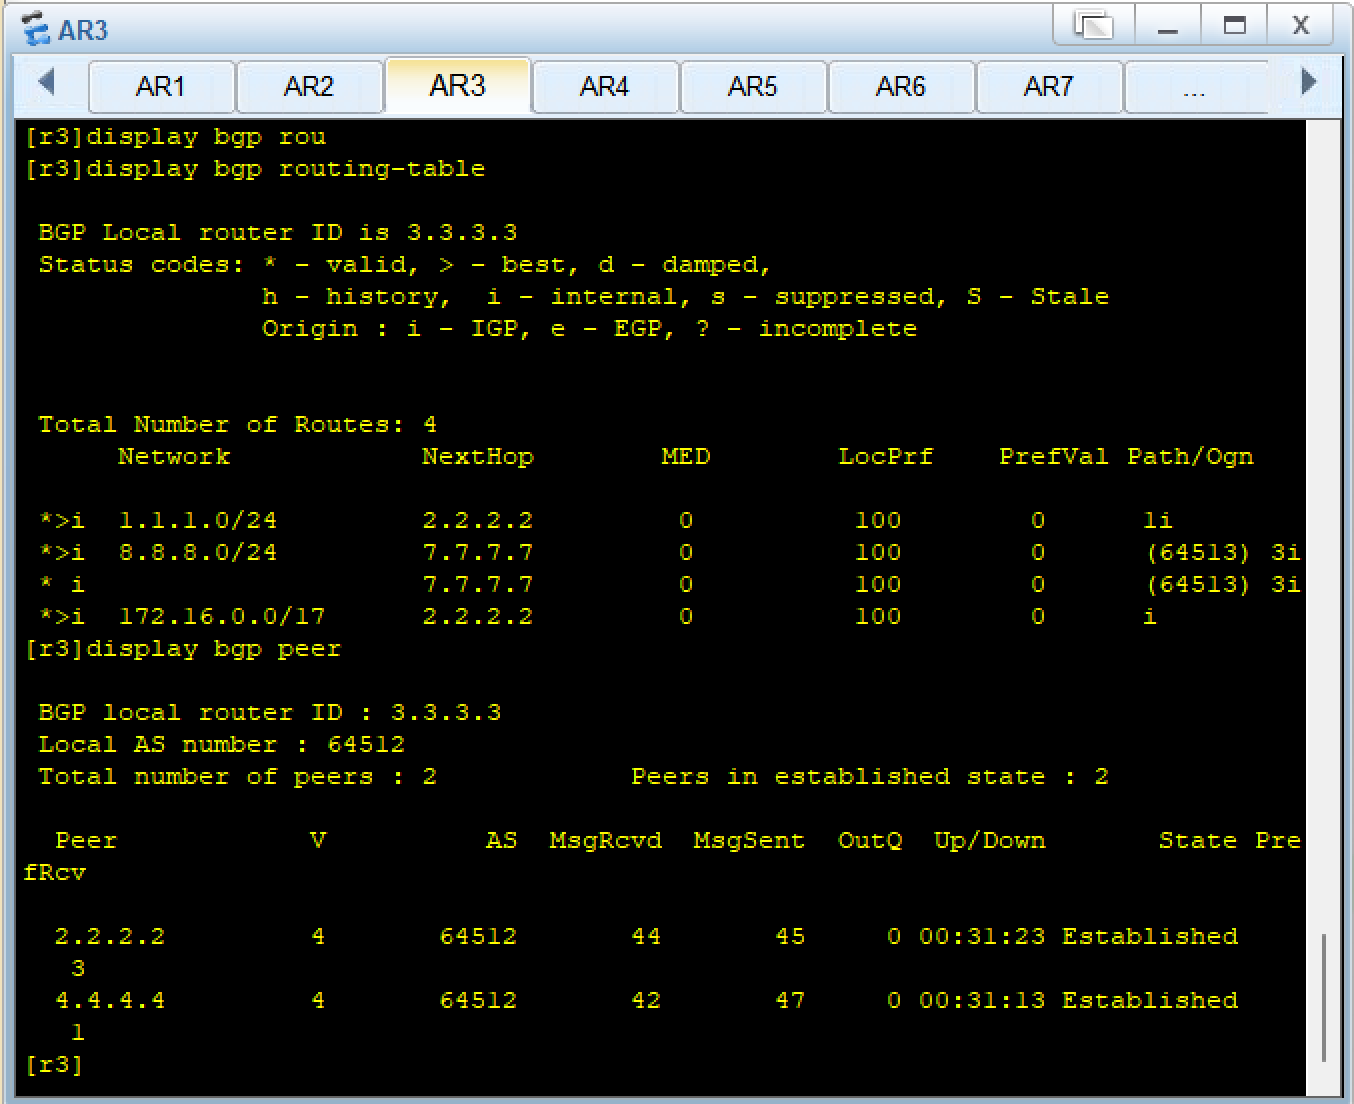
Task: Minimize the AR3 window
Action: (x=1166, y=26)
